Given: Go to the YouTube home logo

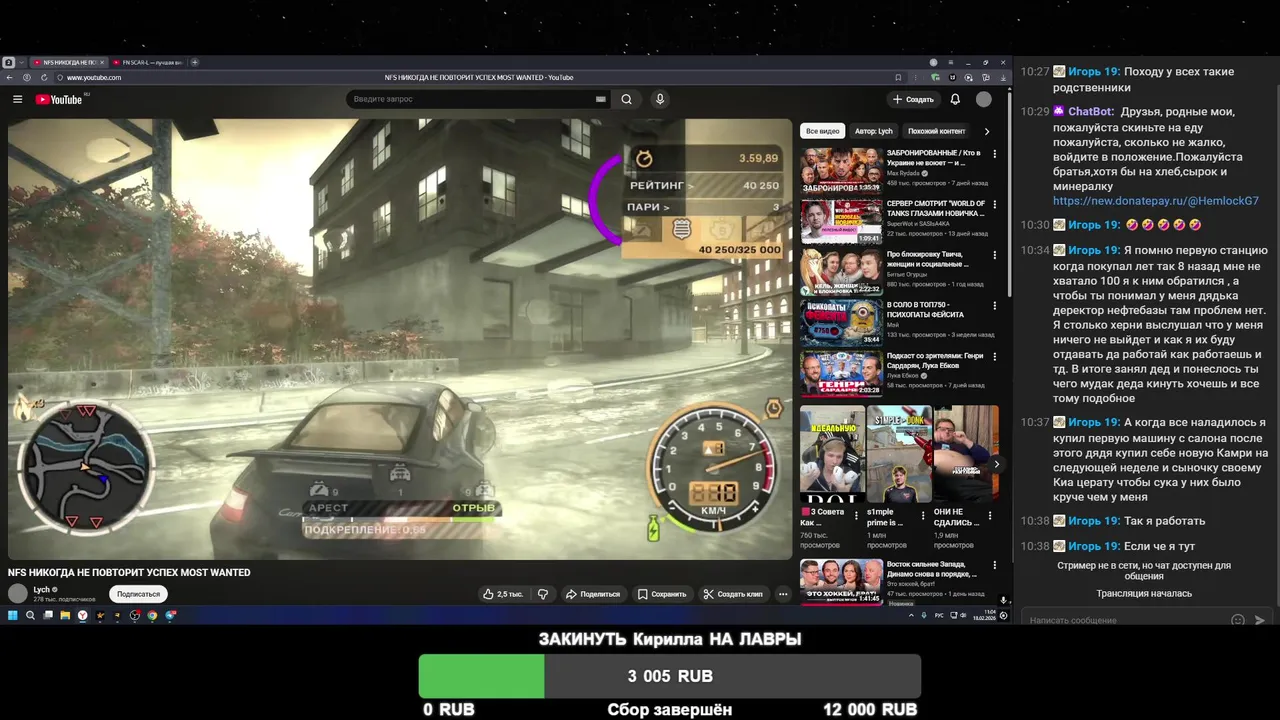Looking at the screenshot, I should [x=59, y=99].
